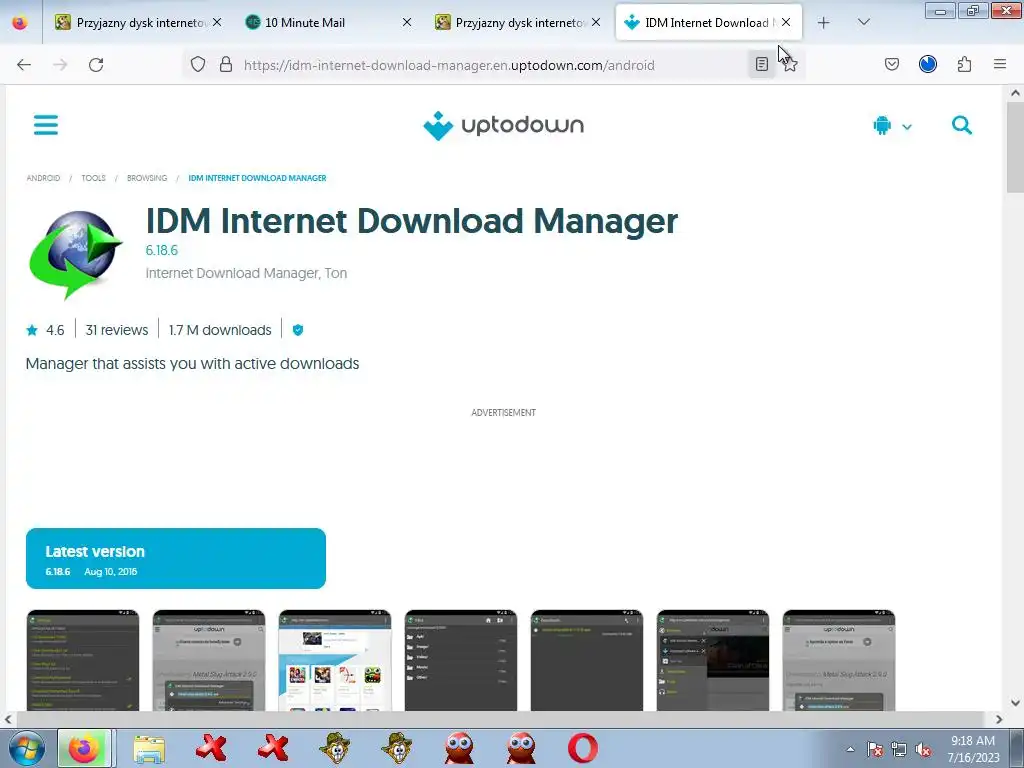Click the site security padlock icon
Screen dimensions: 1024x768
coord(226,64)
